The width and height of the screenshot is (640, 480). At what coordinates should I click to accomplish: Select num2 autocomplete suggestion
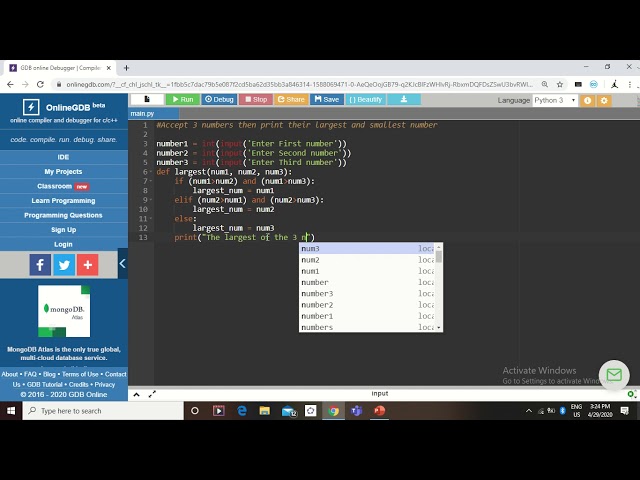367,260
